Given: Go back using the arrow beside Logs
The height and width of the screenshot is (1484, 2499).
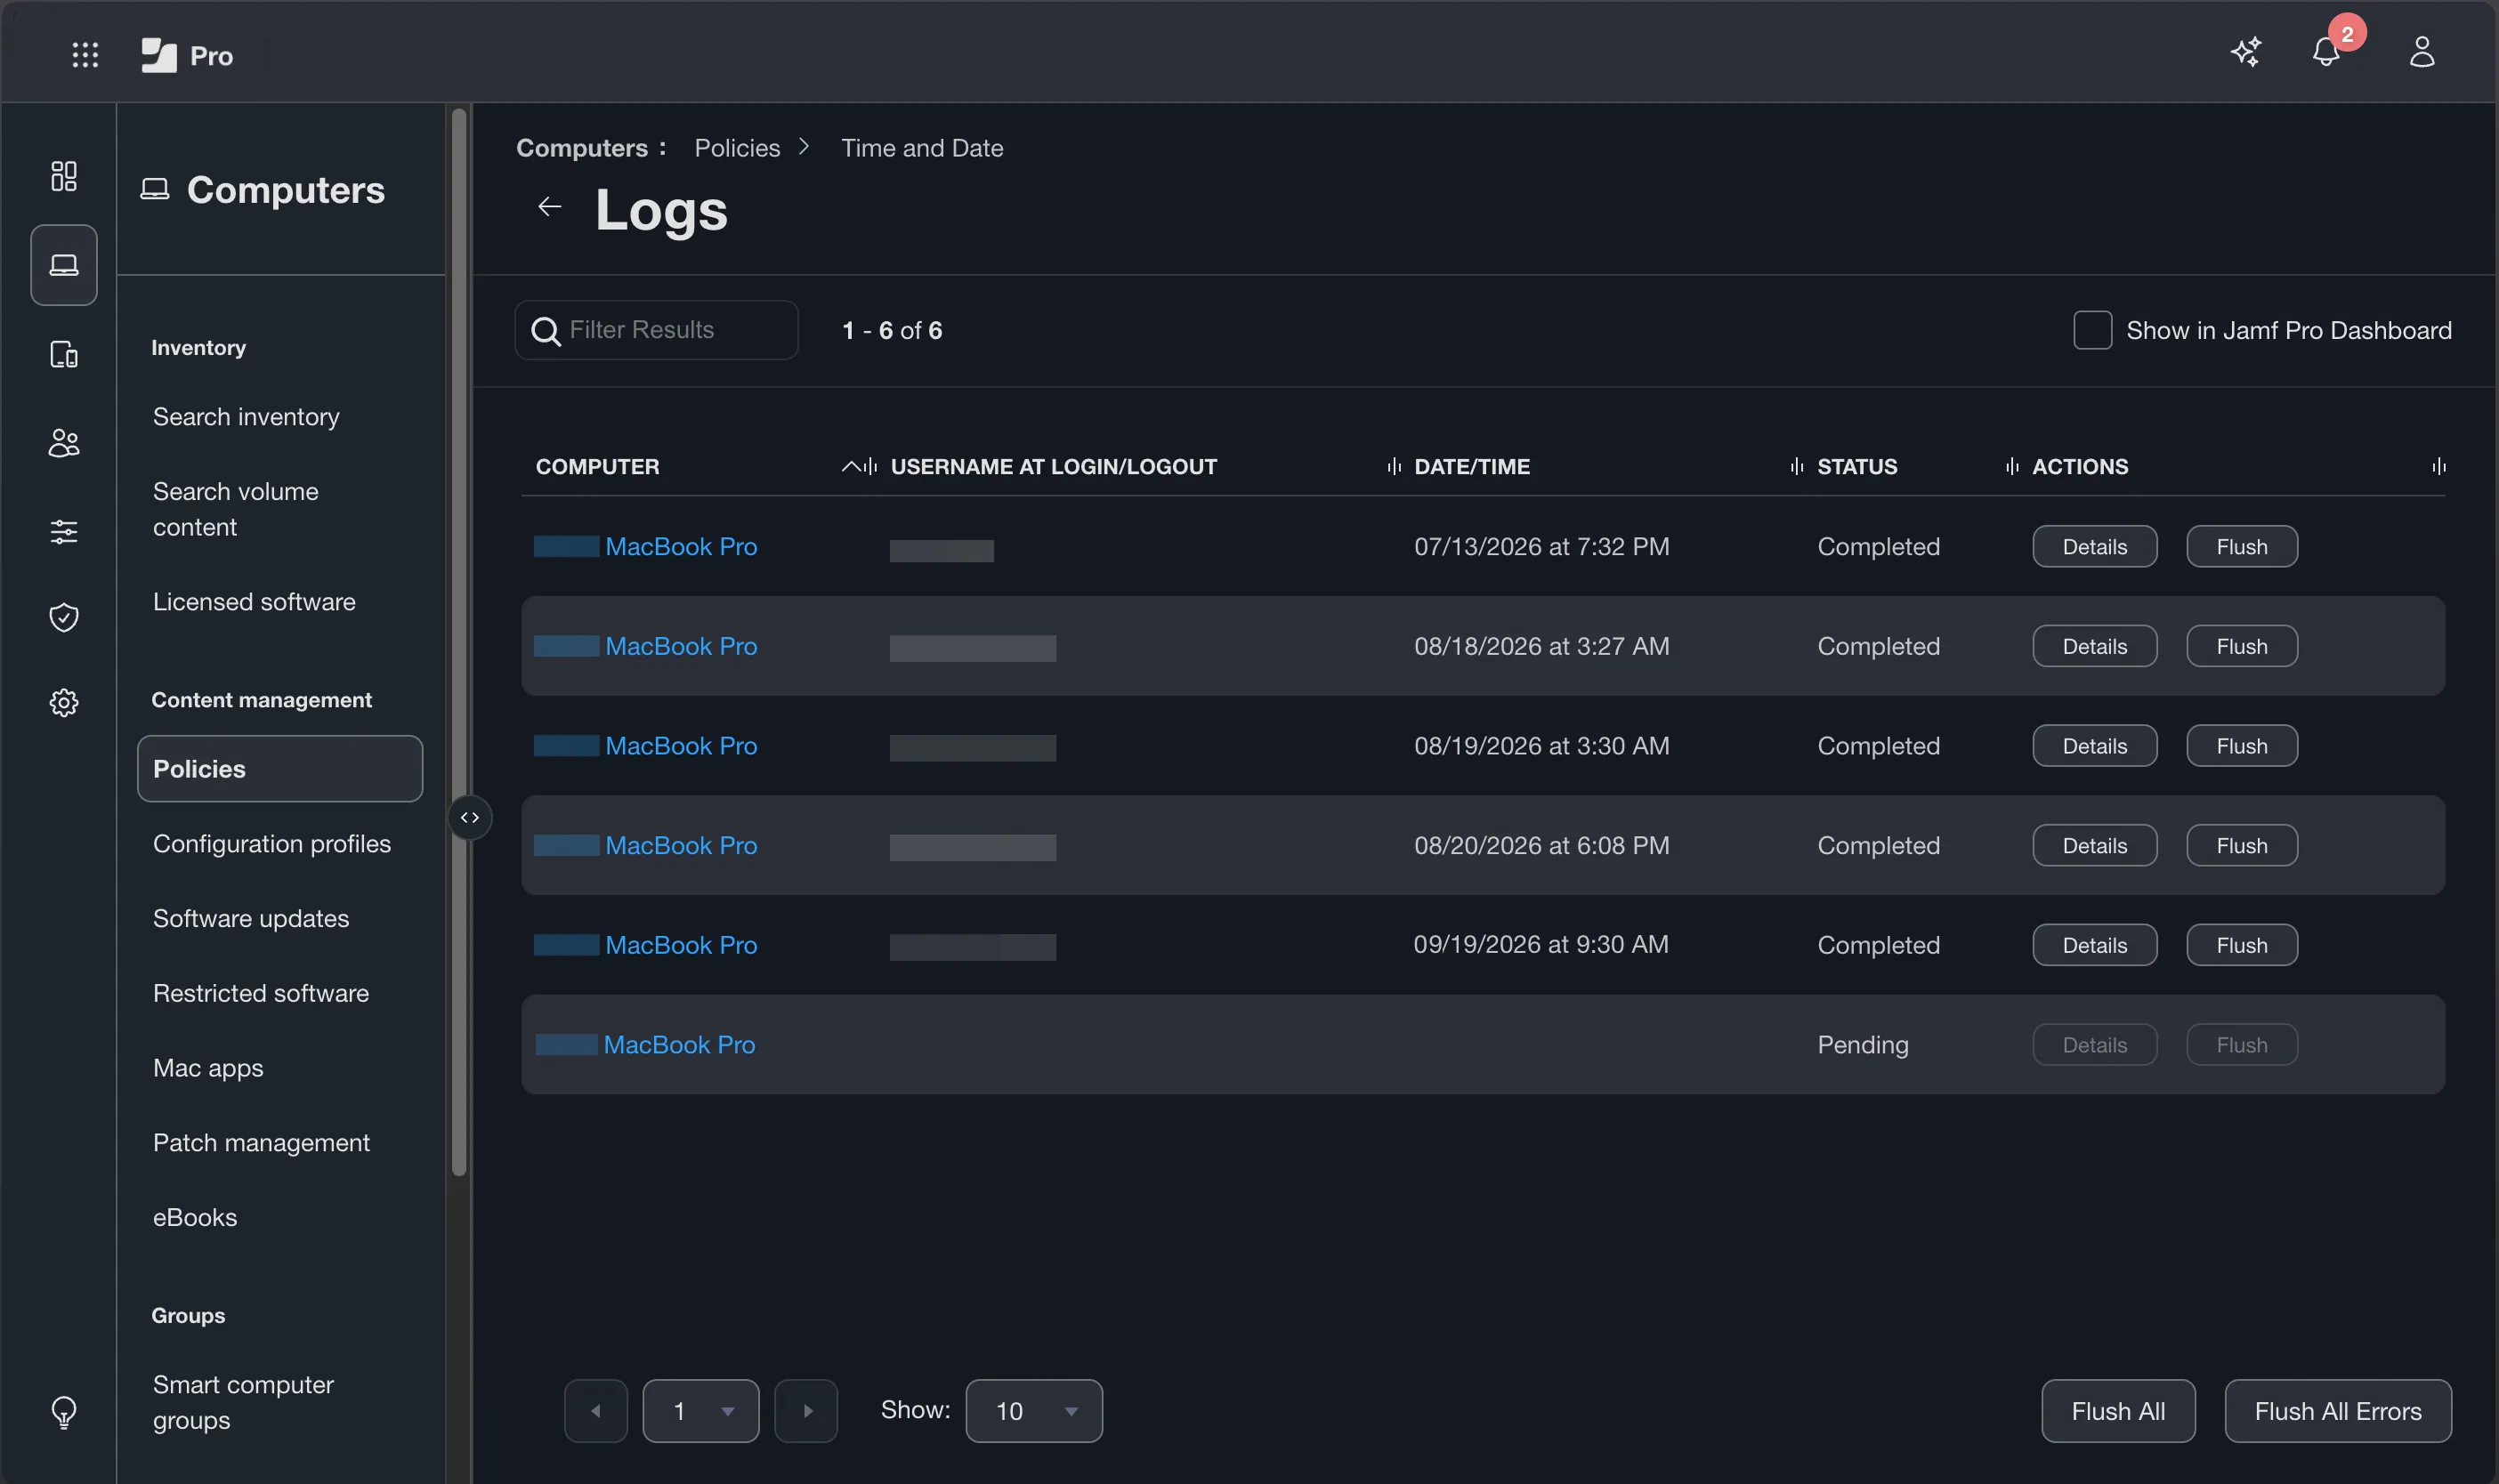Looking at the screenshot, I should (x=549, y=207).
